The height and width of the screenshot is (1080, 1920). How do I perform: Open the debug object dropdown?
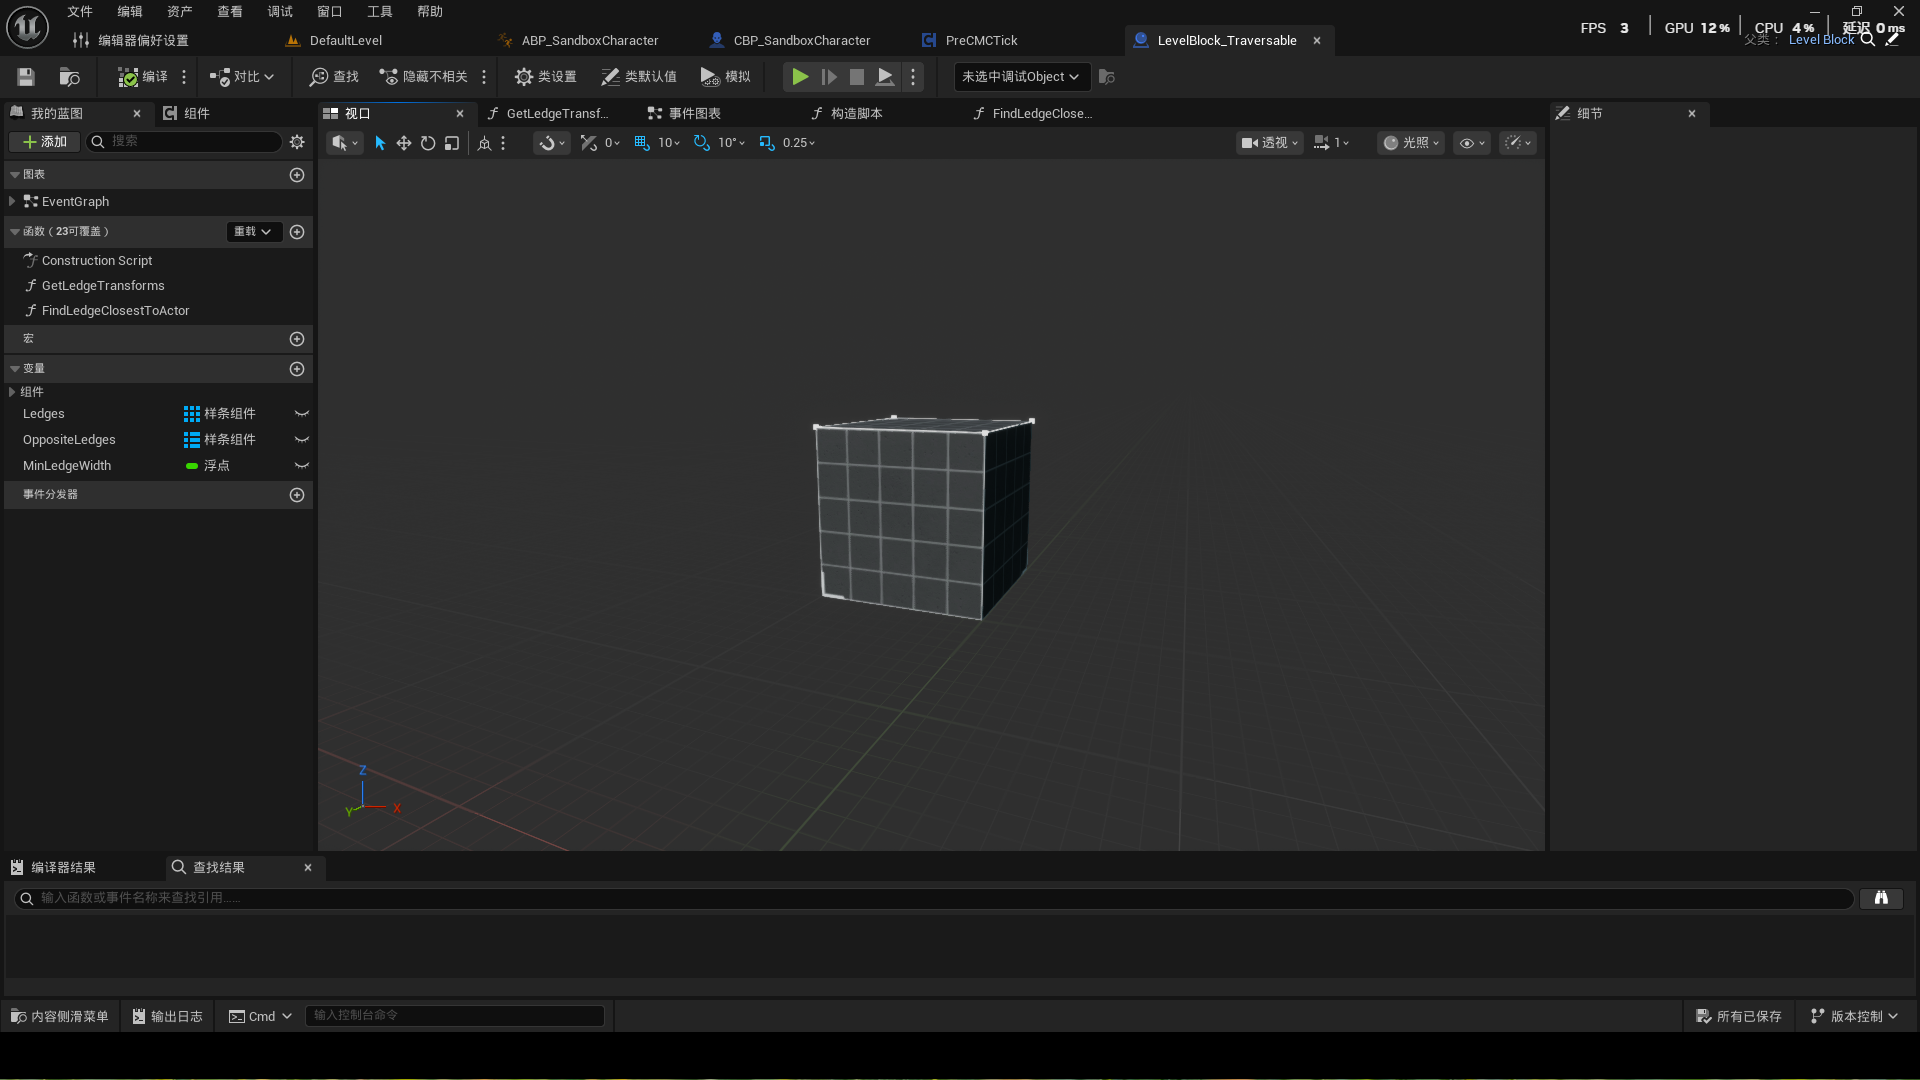(1021, 77)
